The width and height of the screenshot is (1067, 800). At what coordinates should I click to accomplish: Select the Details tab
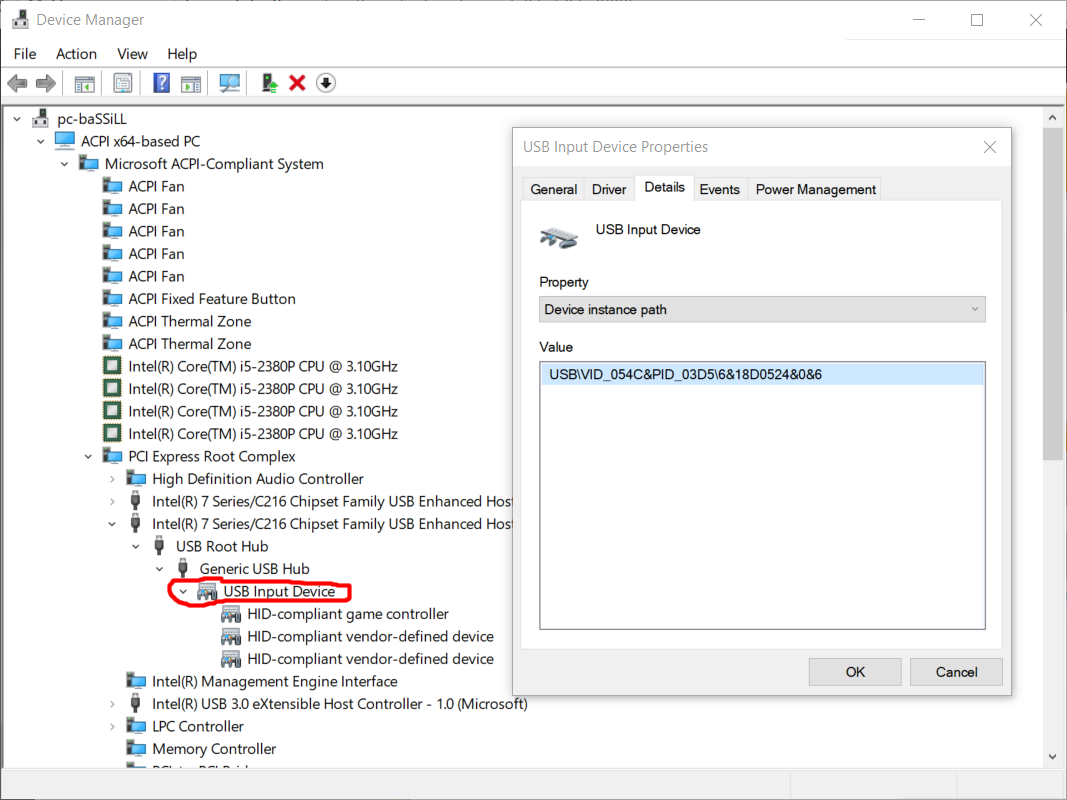(x=664, y=187)
